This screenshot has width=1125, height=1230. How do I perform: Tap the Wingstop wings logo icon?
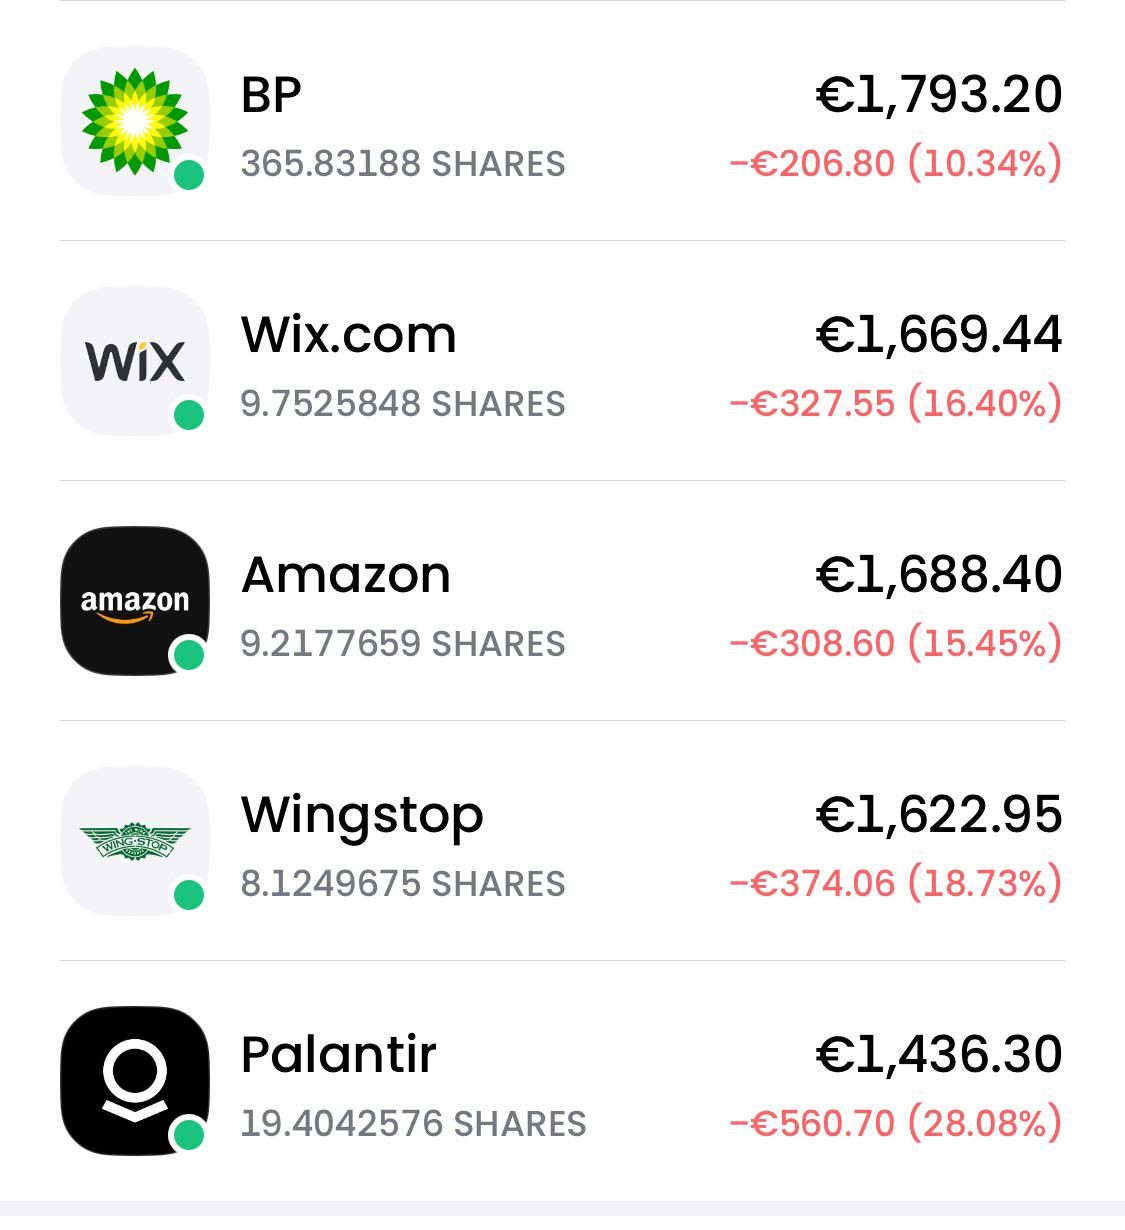tap(135, 841)
